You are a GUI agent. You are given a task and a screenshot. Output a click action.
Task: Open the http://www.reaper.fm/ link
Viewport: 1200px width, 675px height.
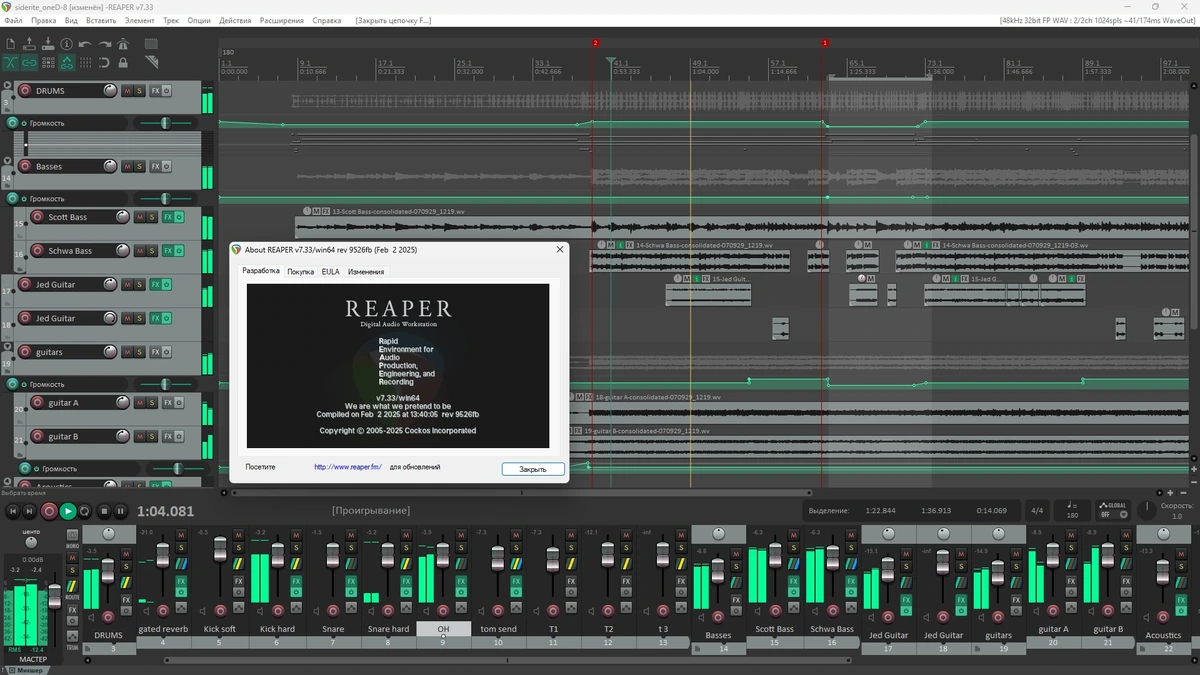point(348,467)
